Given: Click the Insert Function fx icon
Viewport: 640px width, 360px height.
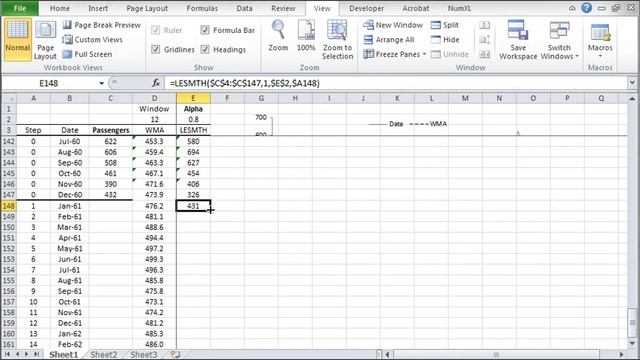Looking at the screenshot, I should (156, 83).
